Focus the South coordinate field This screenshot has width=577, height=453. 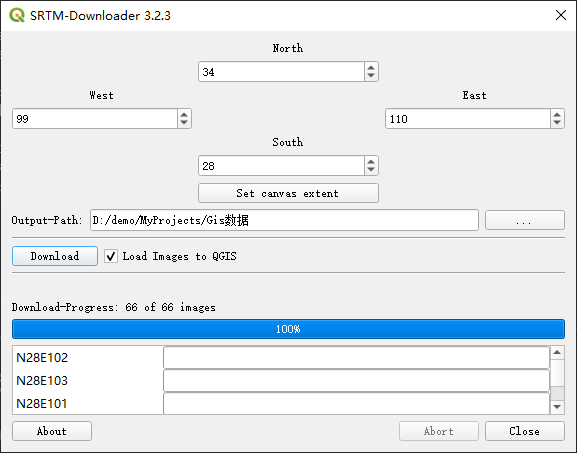tap(282, 166)
